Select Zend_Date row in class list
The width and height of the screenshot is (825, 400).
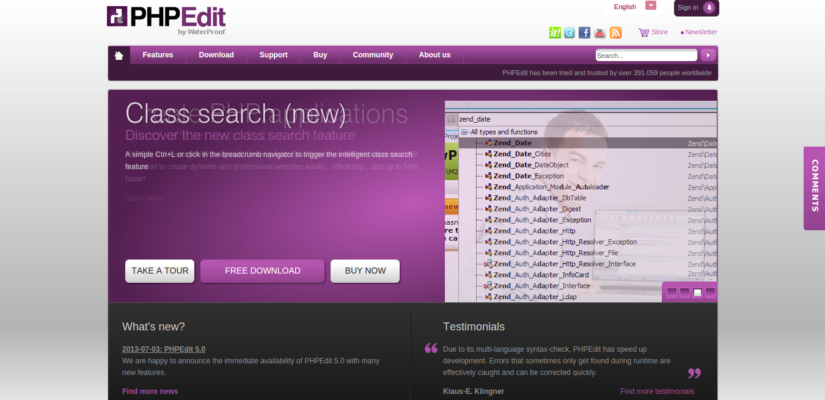point(588,143)
